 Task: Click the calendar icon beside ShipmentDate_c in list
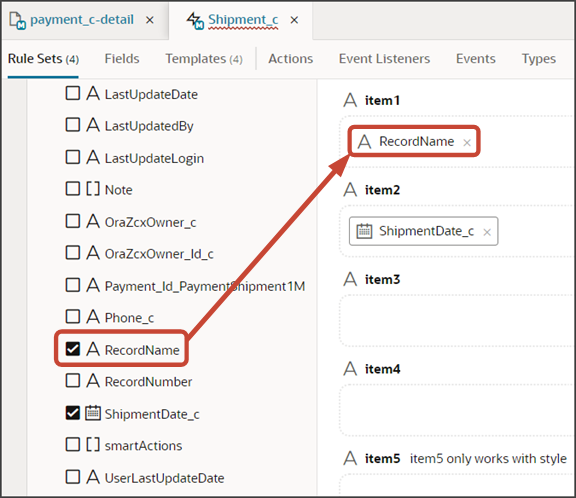pos(93,413)
